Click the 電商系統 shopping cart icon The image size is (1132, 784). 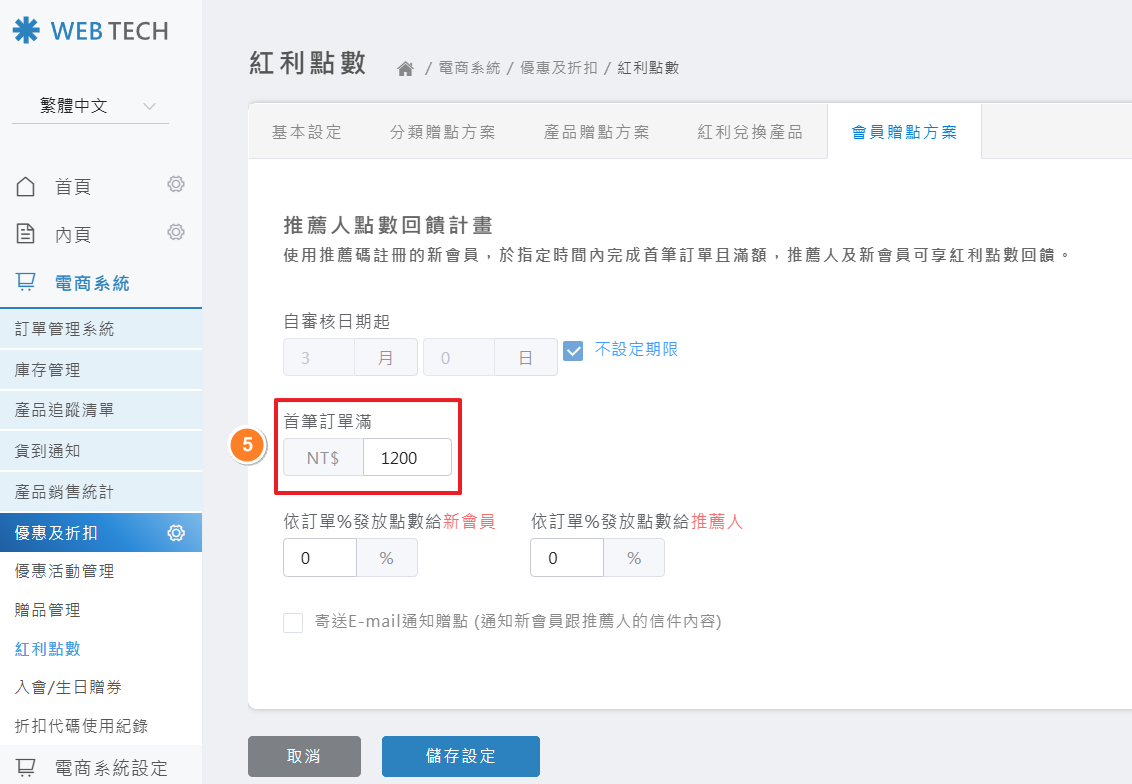pos(27,283)
